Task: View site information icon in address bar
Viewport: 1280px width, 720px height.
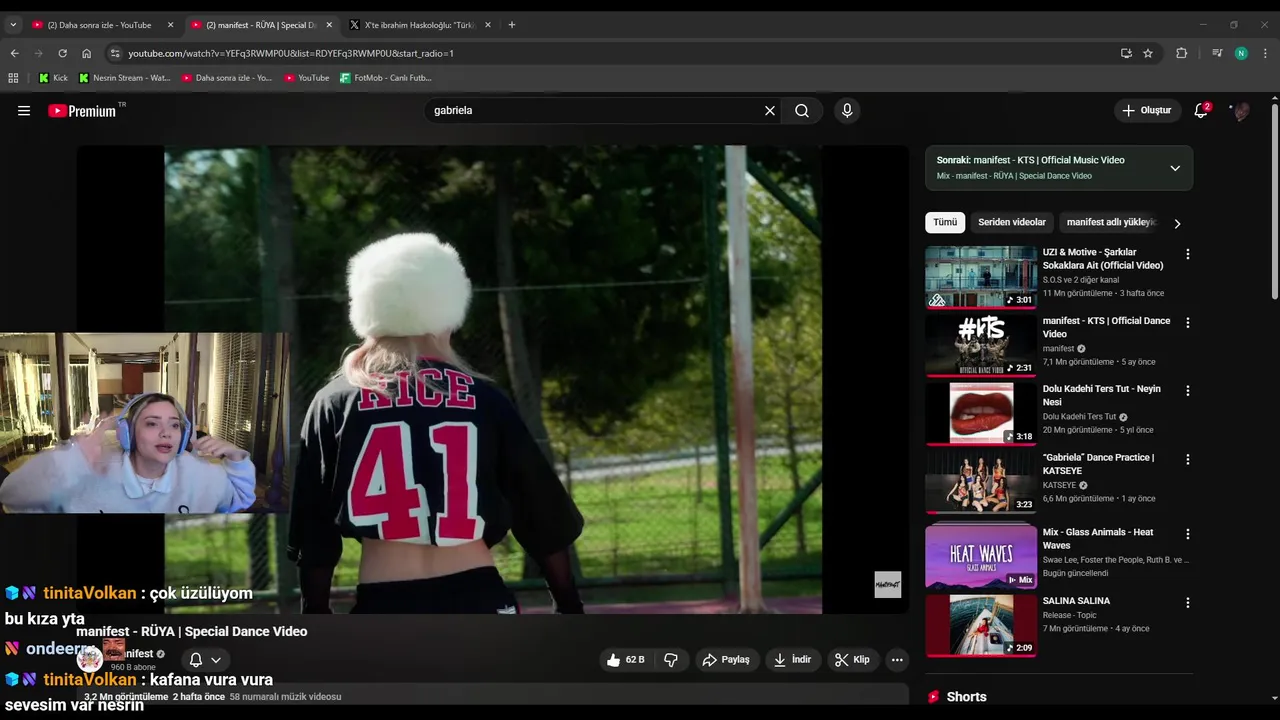Action: 115,53
